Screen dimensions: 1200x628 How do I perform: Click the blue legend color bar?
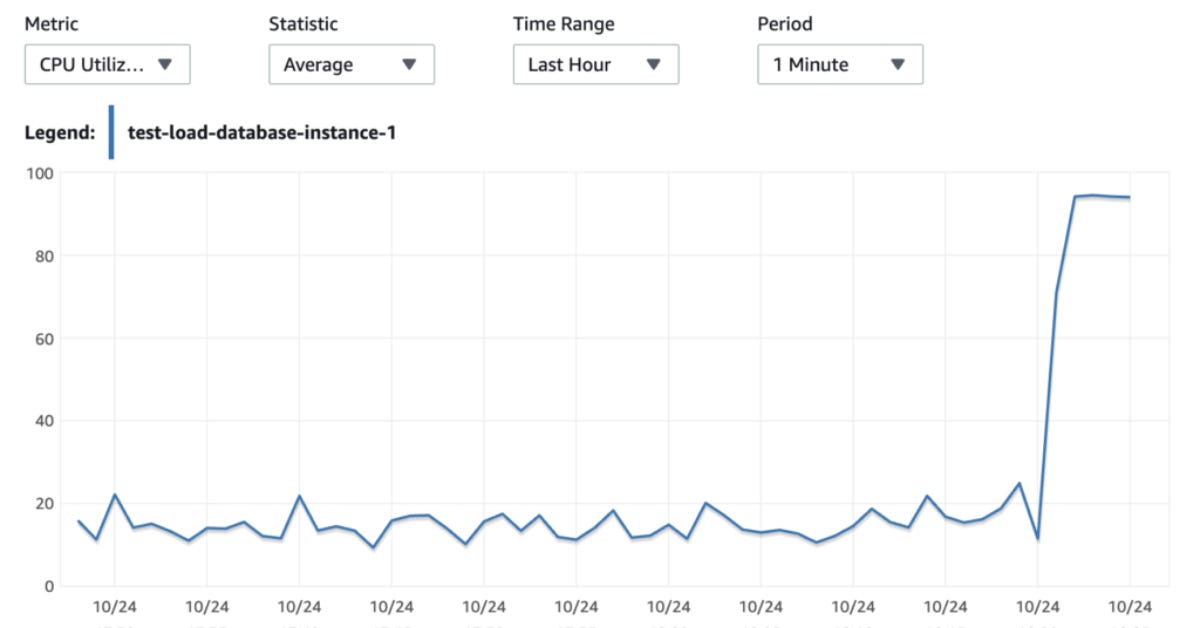coord(110,130)
